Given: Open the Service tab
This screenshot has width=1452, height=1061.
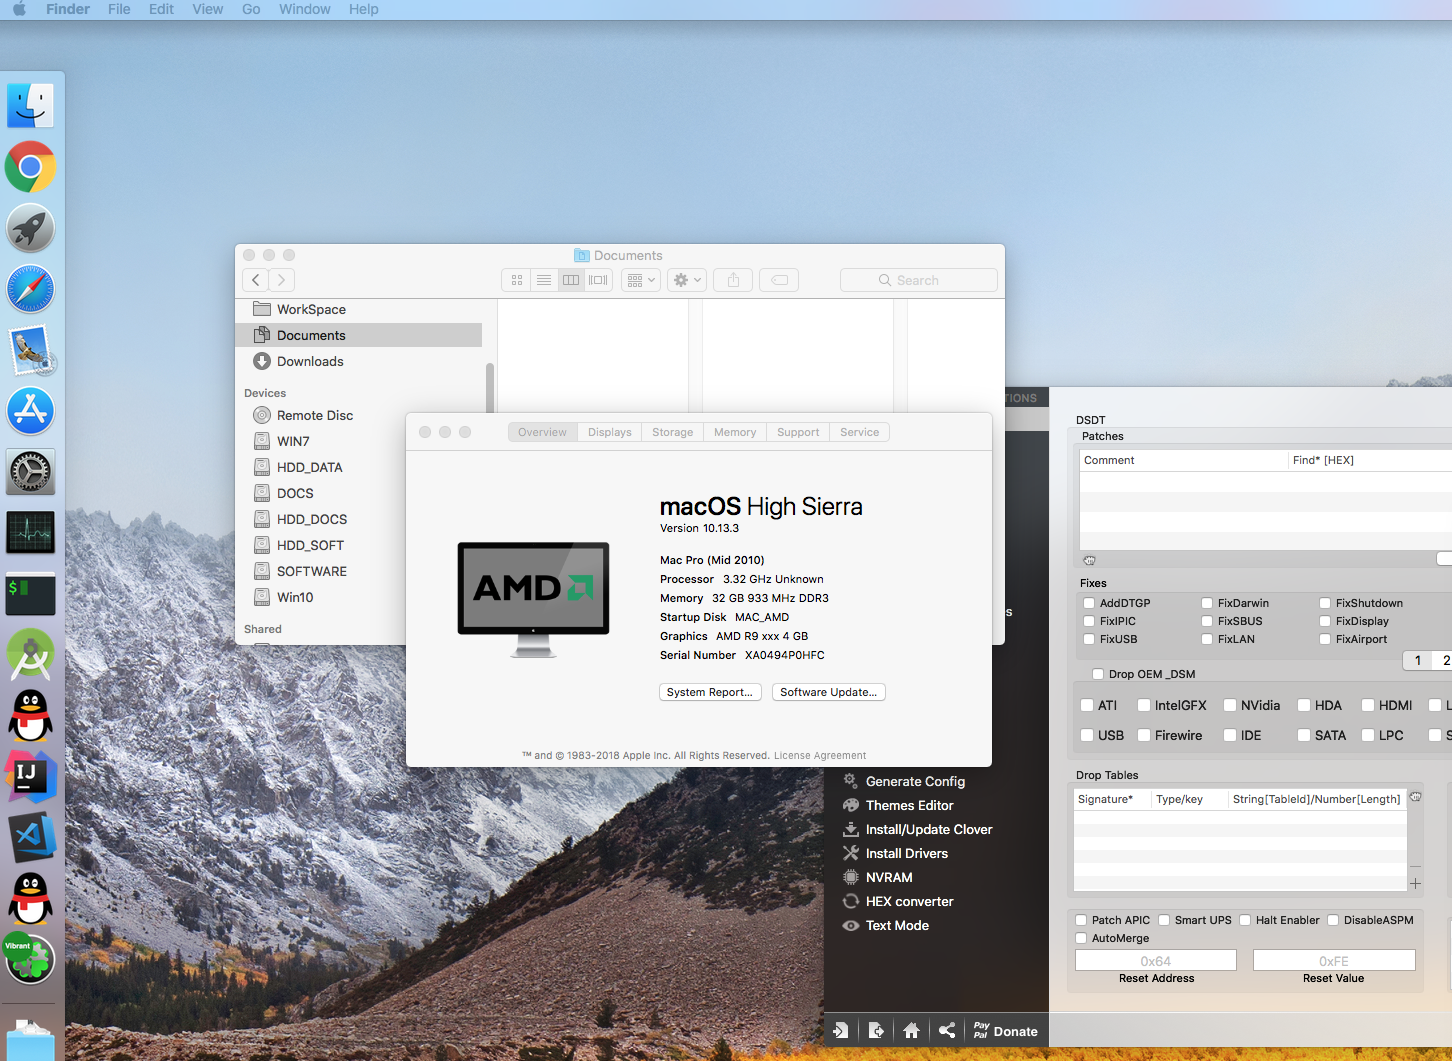Looking at the screenshot, I should (860, 432).
